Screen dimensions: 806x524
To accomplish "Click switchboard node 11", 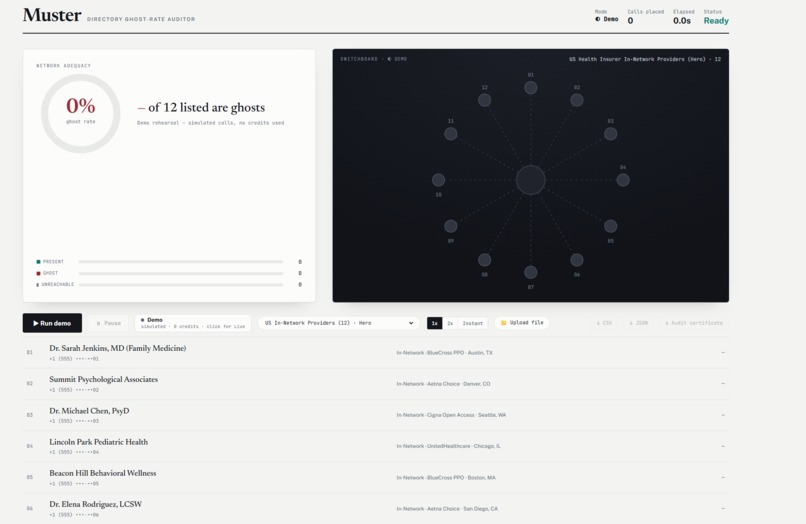I will point(451,134).
